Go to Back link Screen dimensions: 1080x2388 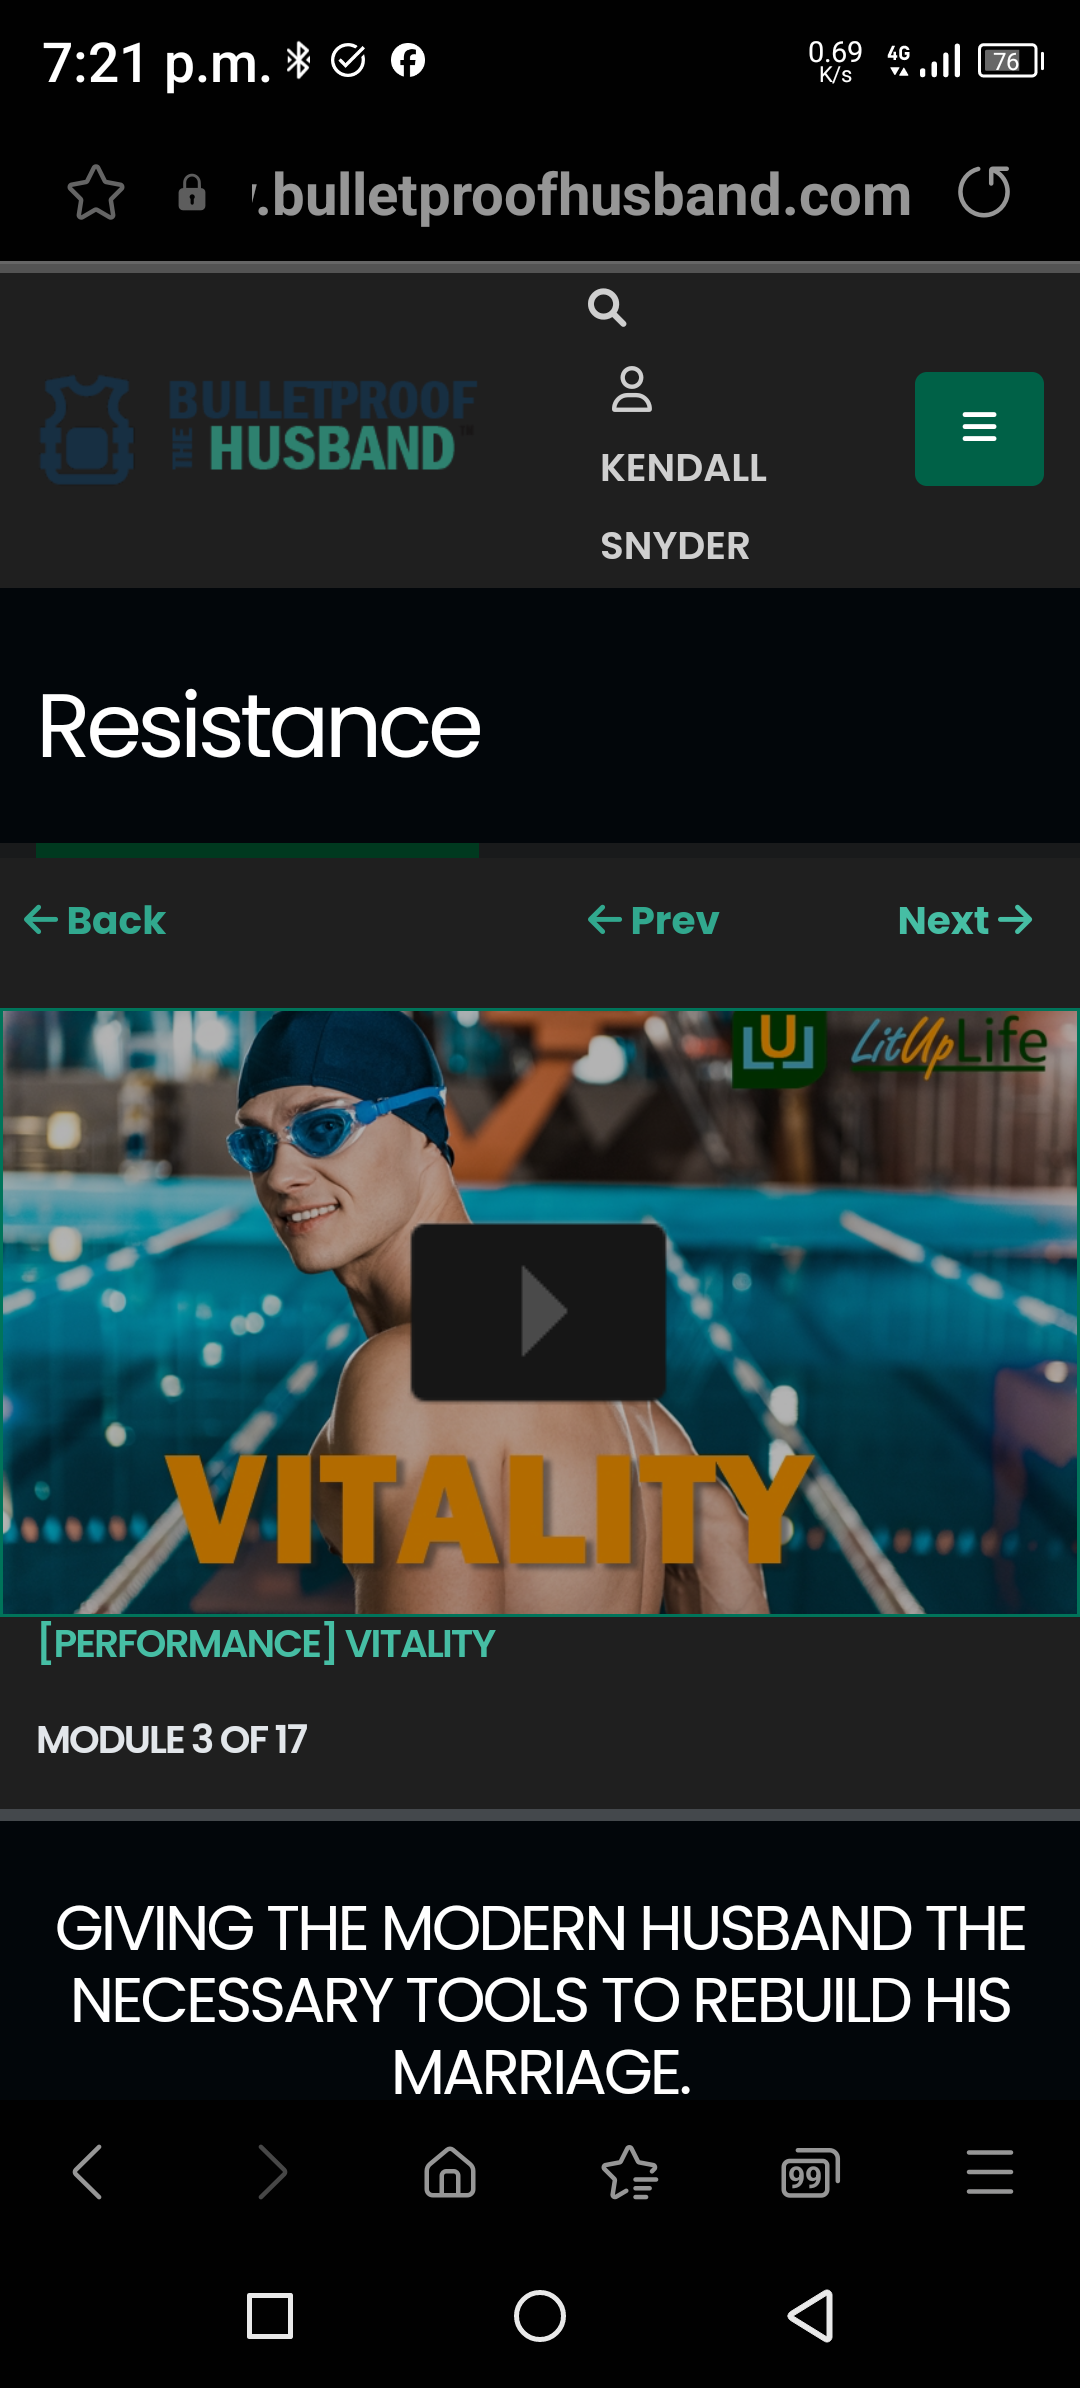pyautogui.click(x=95, y=920)
